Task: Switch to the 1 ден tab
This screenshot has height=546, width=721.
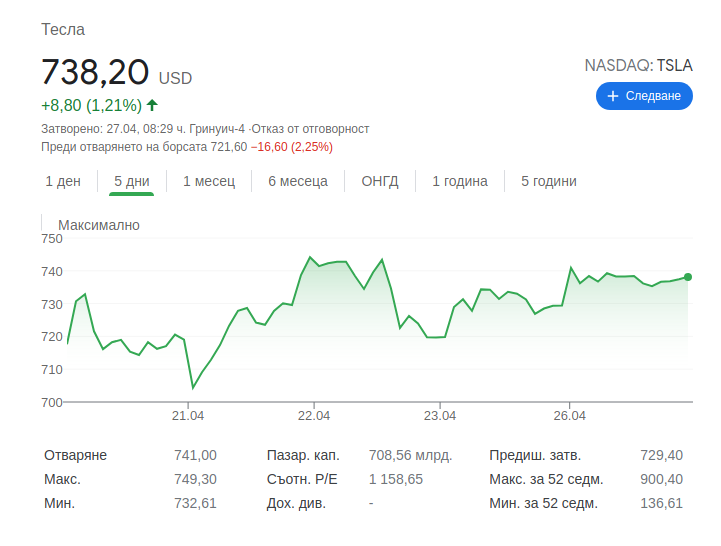Action: point(63,181)
